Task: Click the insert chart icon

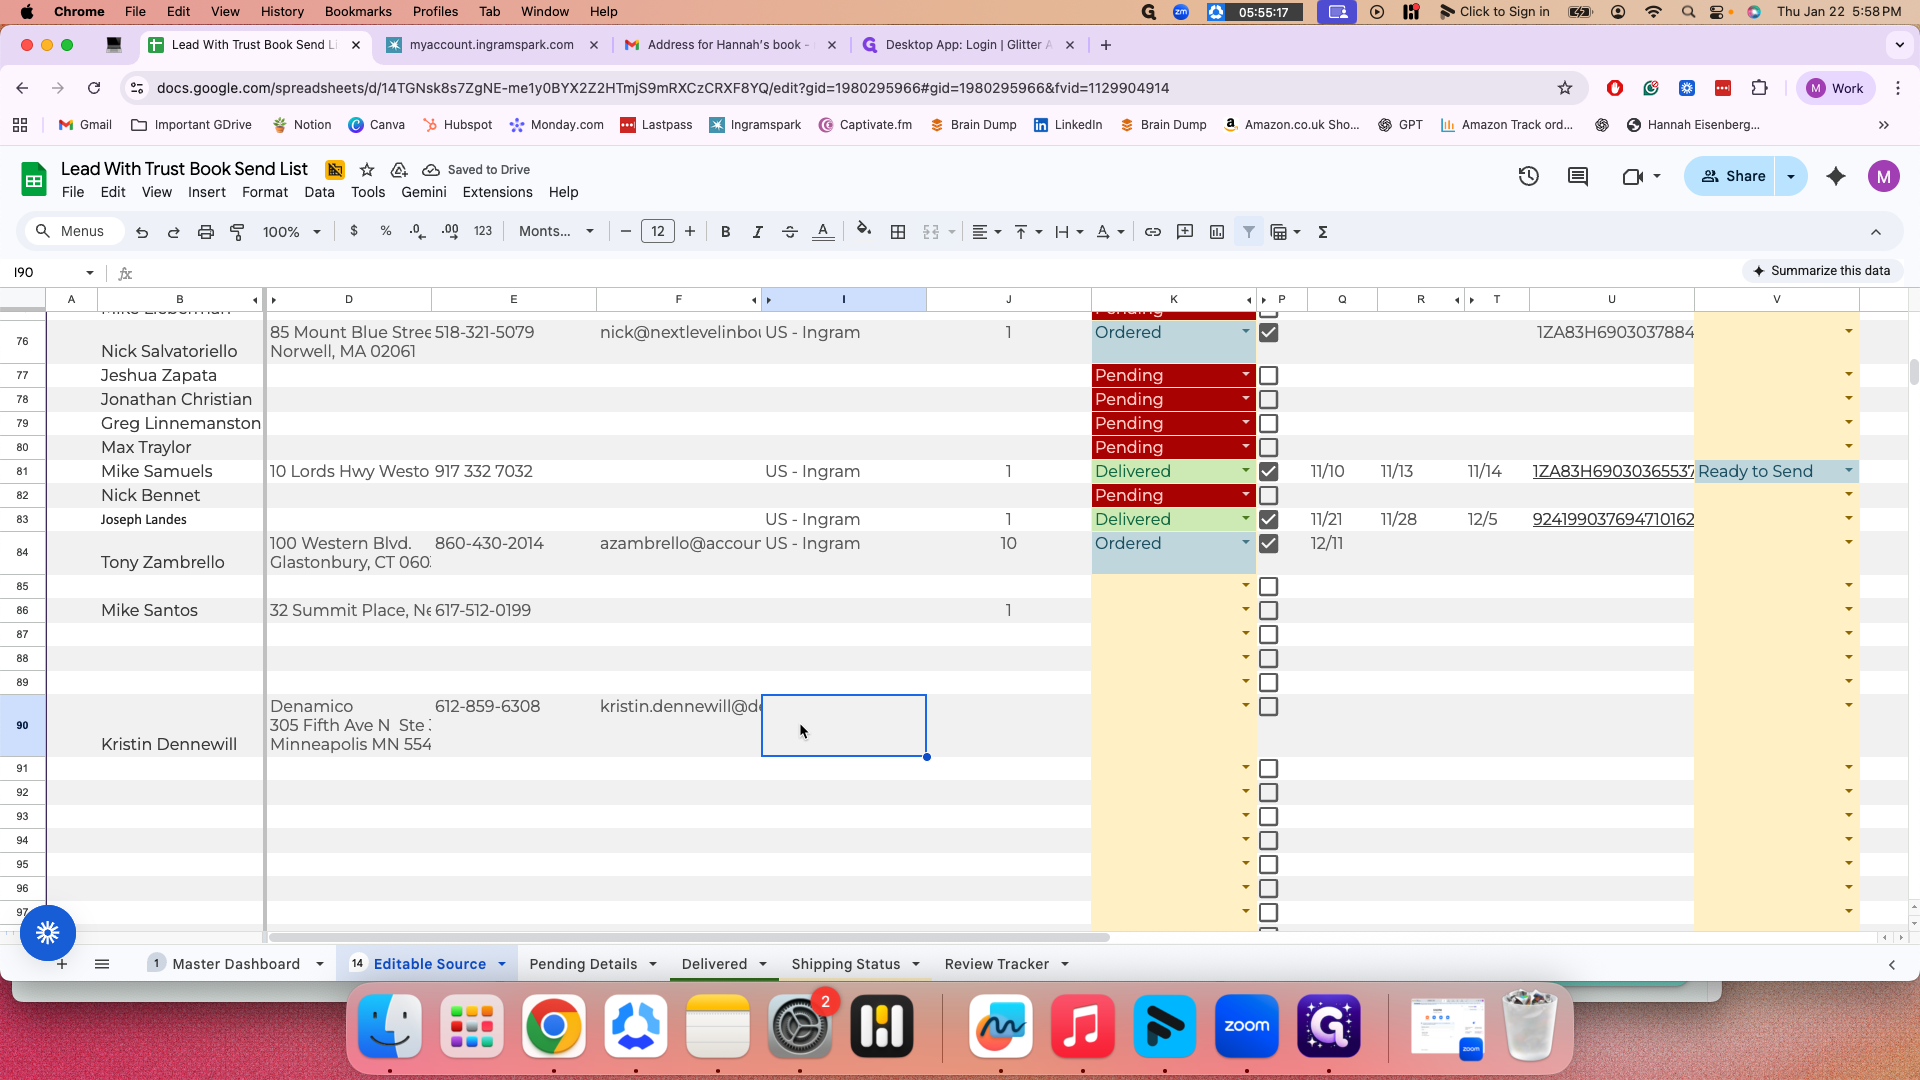Action: [1217, 232]
